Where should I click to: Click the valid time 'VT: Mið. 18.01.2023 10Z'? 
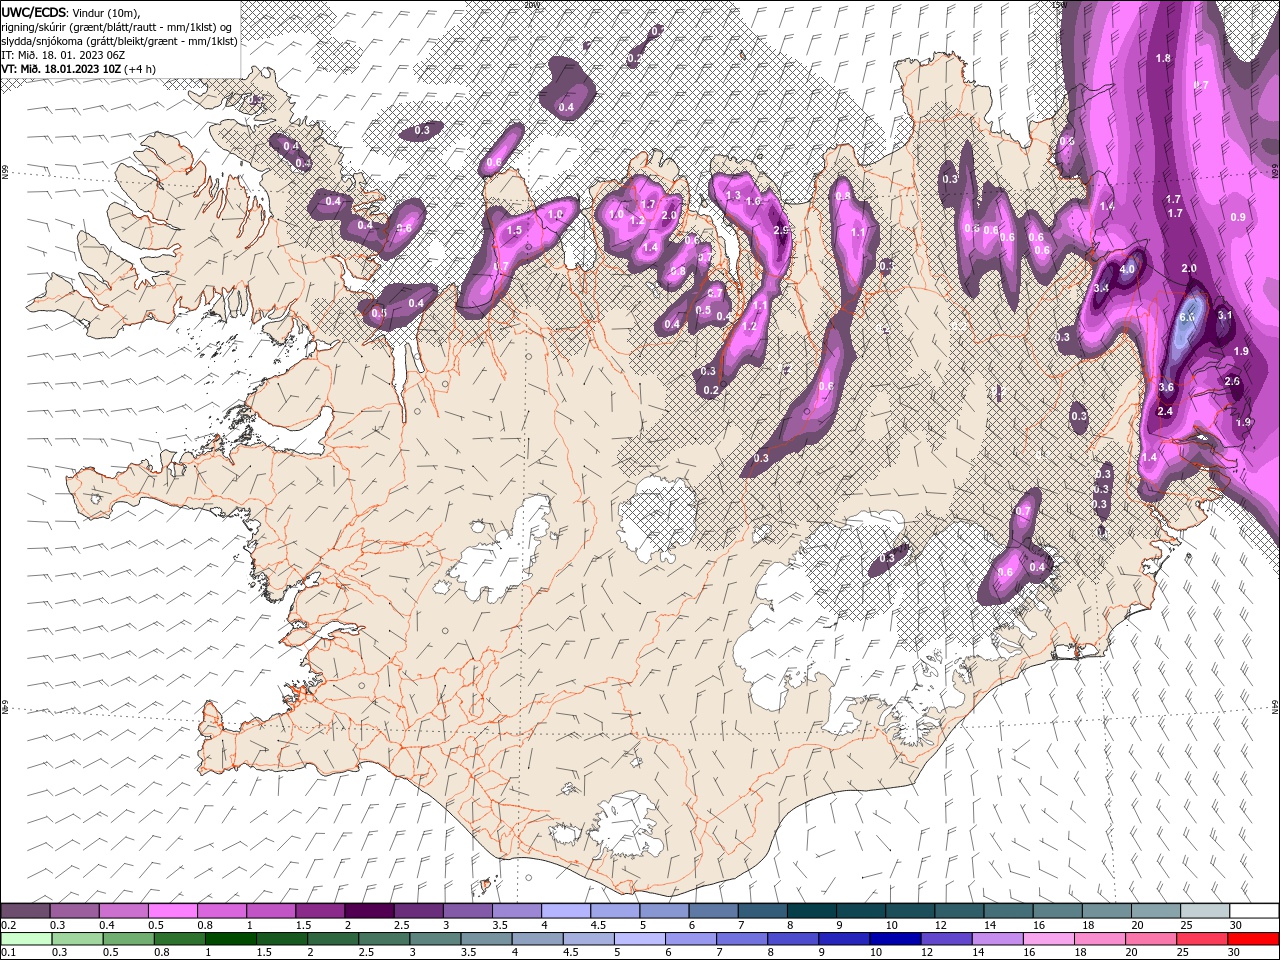click(61, 69)
